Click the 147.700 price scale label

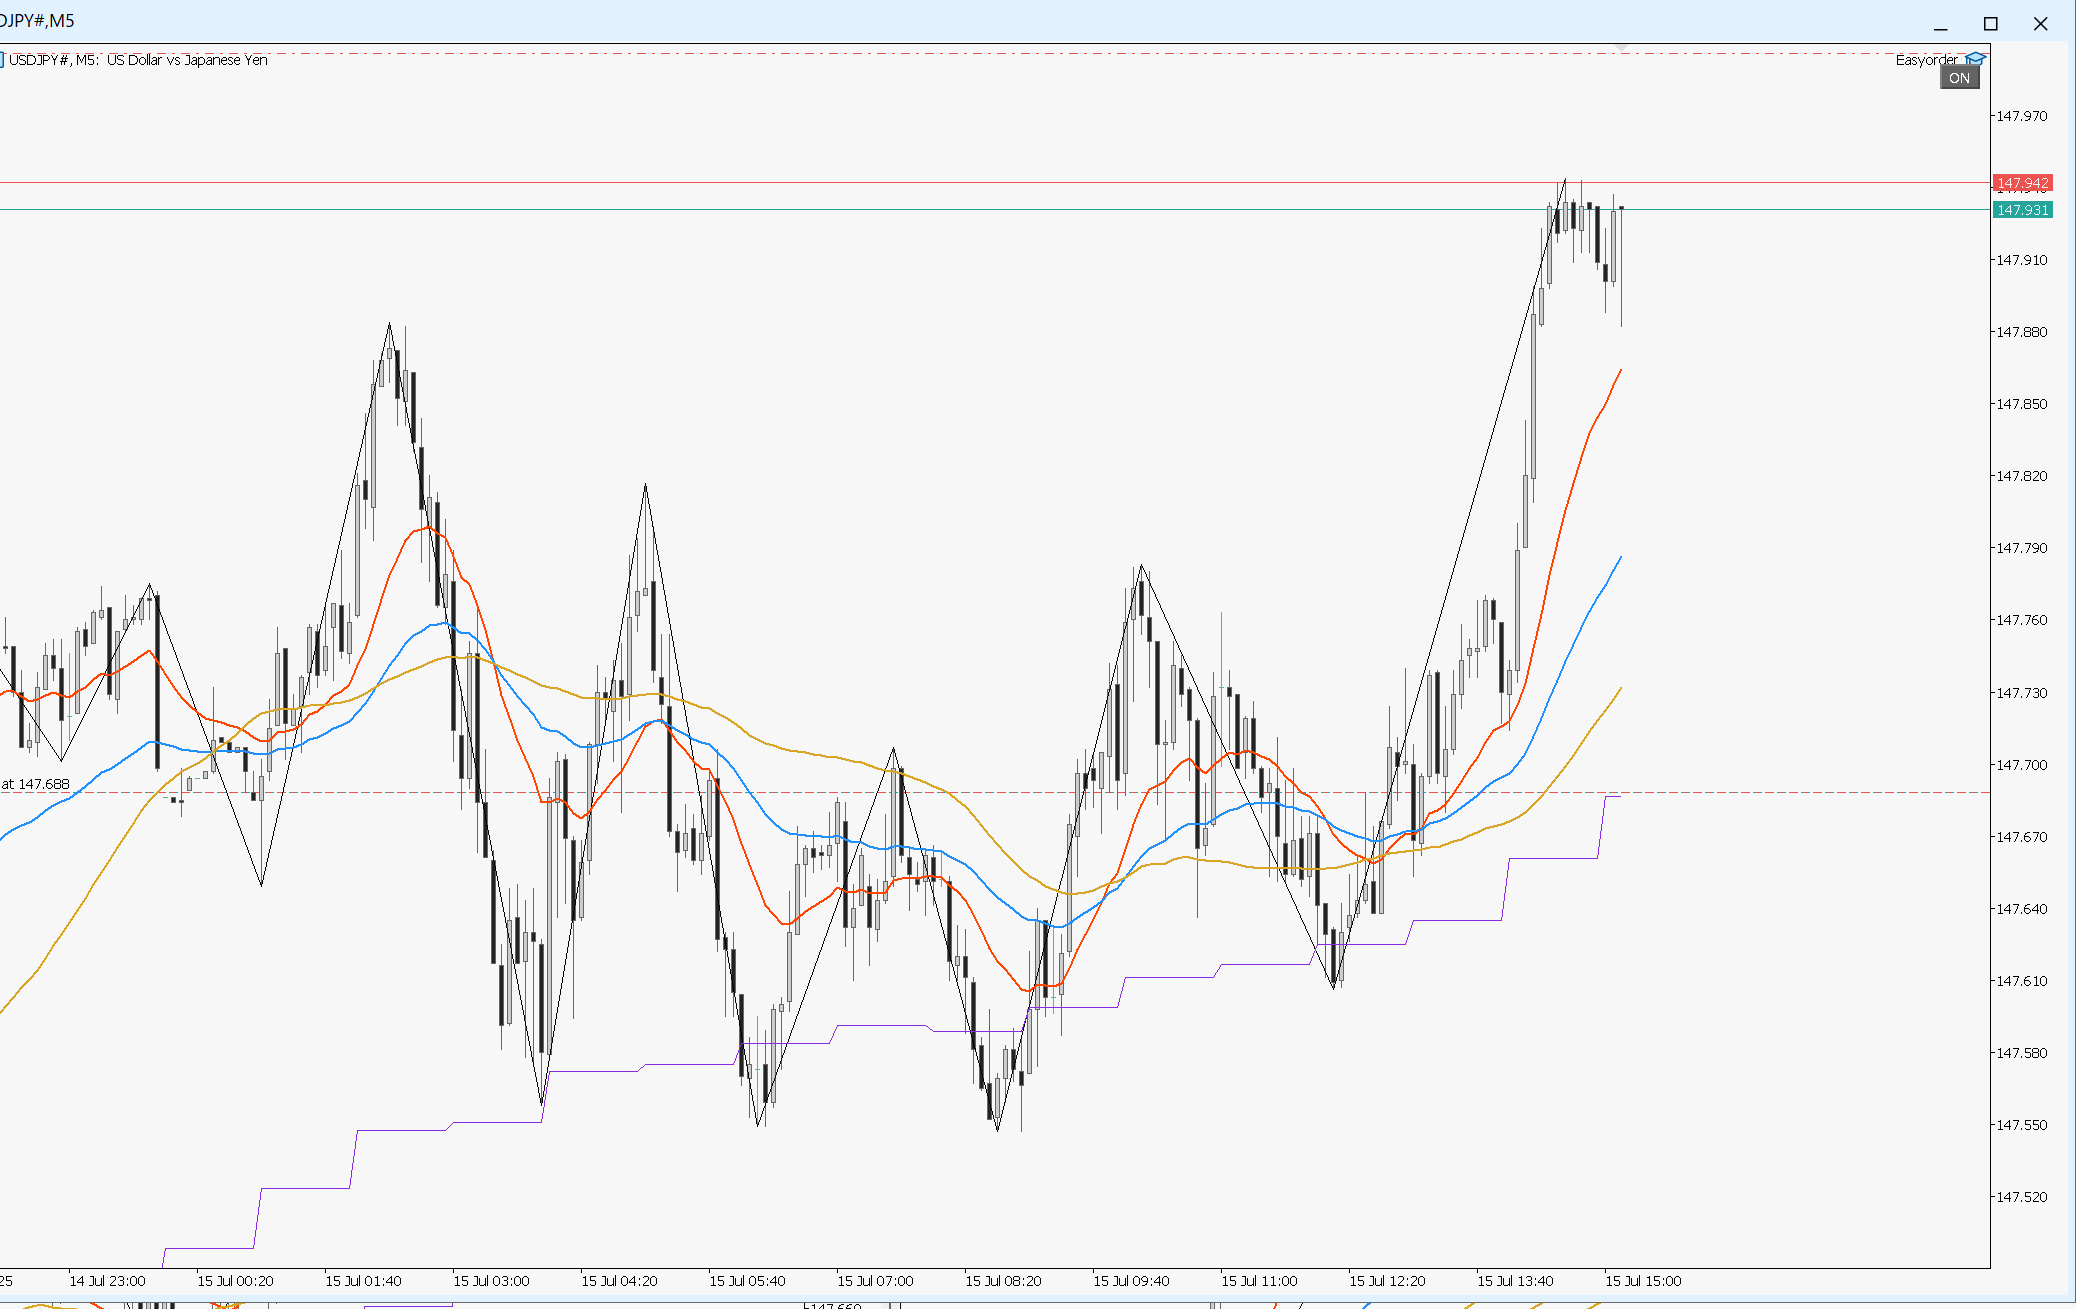(x=2021, y=765)
